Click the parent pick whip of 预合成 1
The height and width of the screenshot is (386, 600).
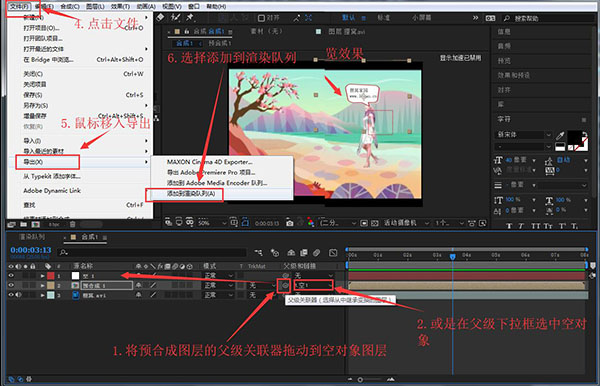285,285
